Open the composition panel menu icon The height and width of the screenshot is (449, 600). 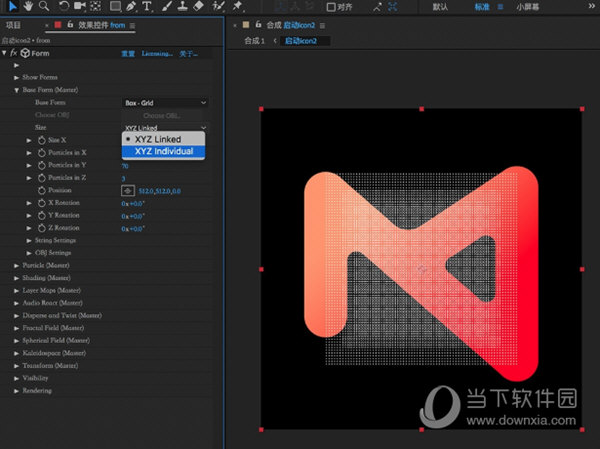(x=322, y=26)
